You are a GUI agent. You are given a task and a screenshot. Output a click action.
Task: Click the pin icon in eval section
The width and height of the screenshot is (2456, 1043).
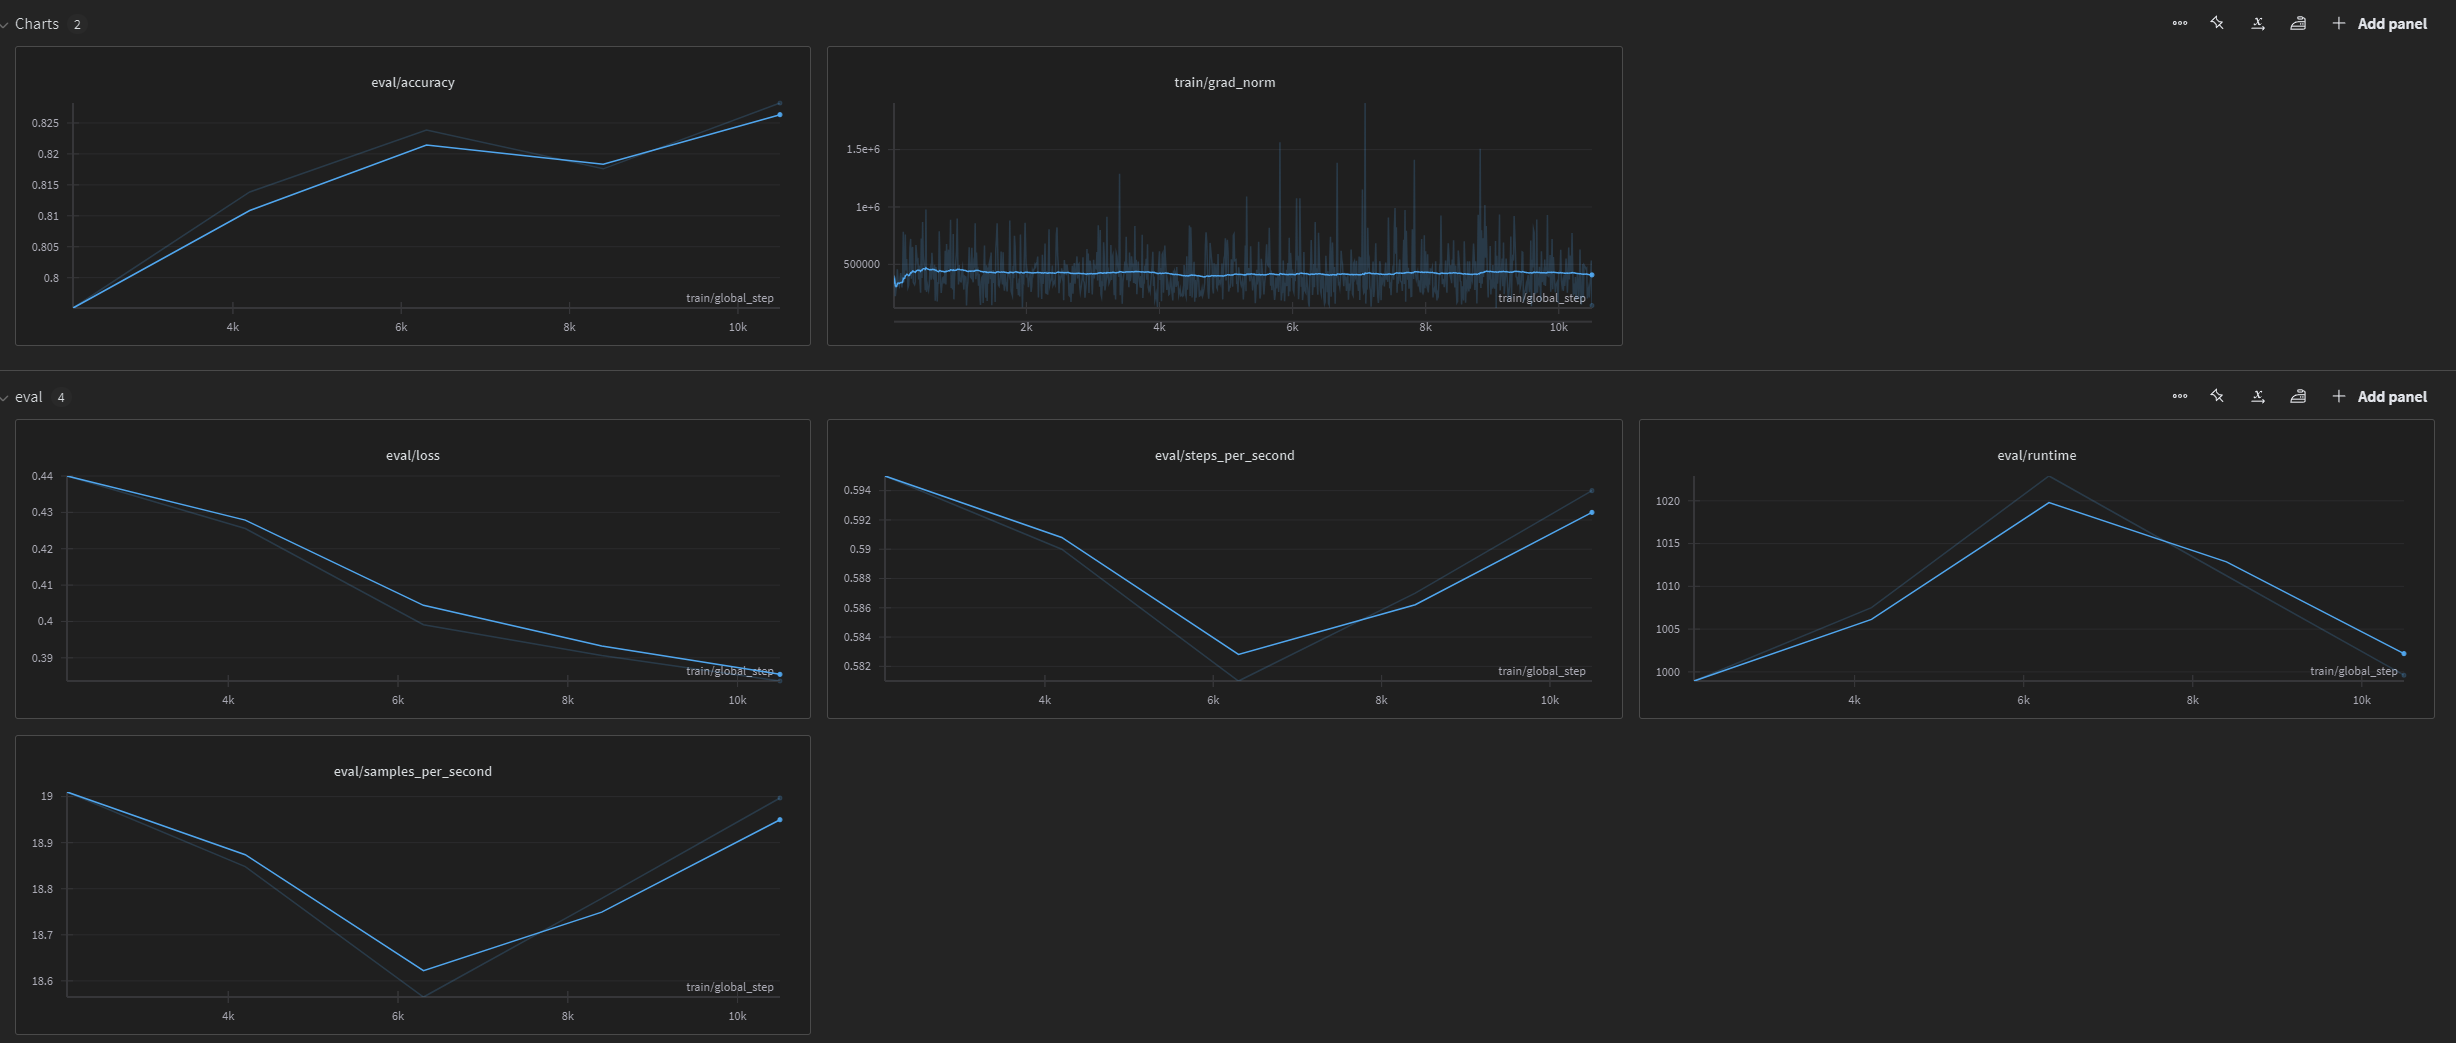[x=2217, y=396]
